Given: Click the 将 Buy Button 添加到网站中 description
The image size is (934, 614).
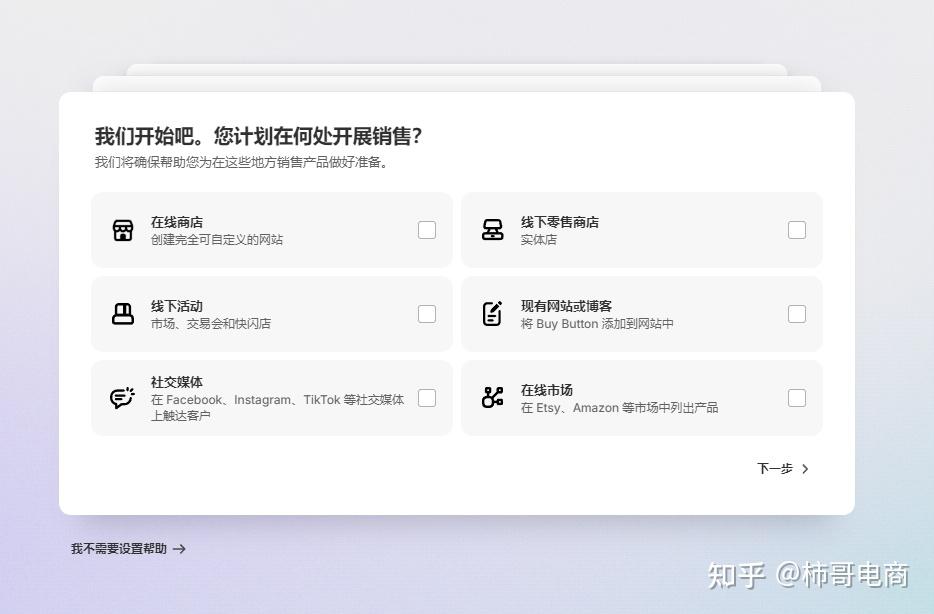Looking at the screenshot, I should [x=597, y=323].
